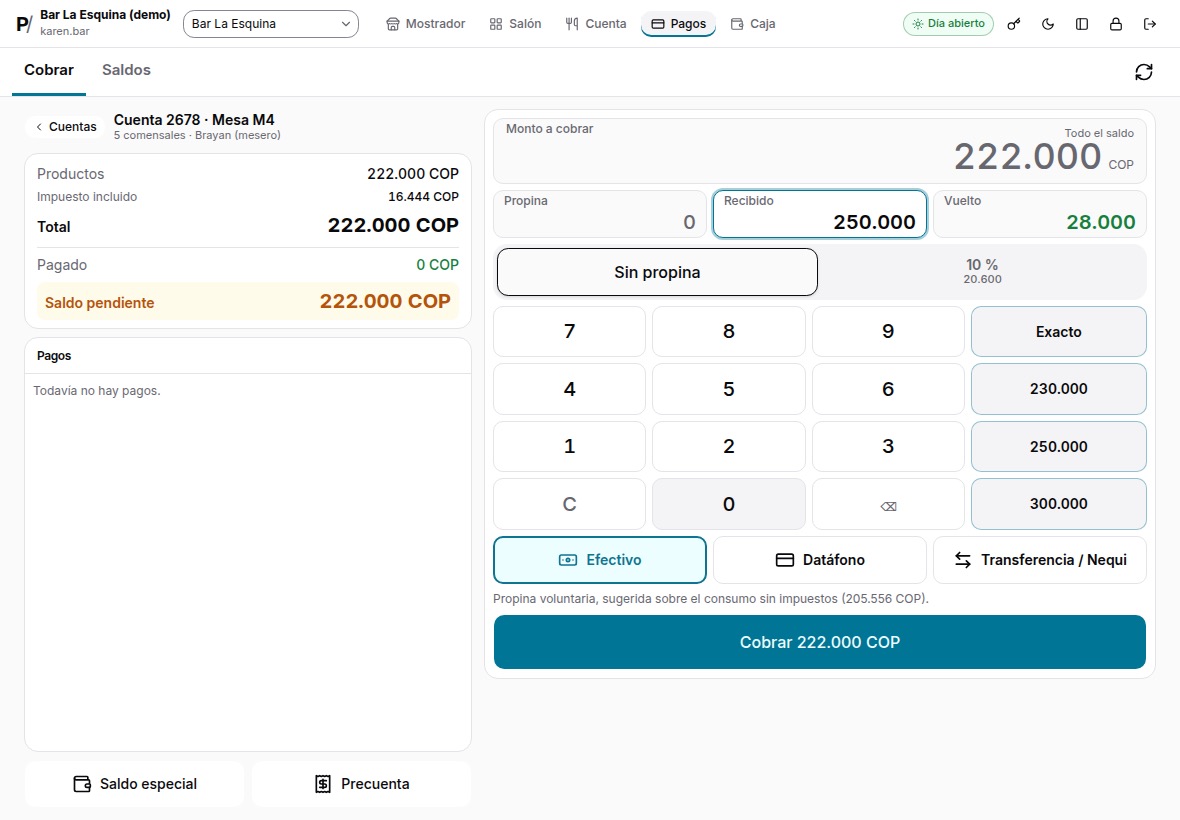1180x820 pixels.
Task: Click the Cobrar 222.000 COP button
Action: coord(820,642)
